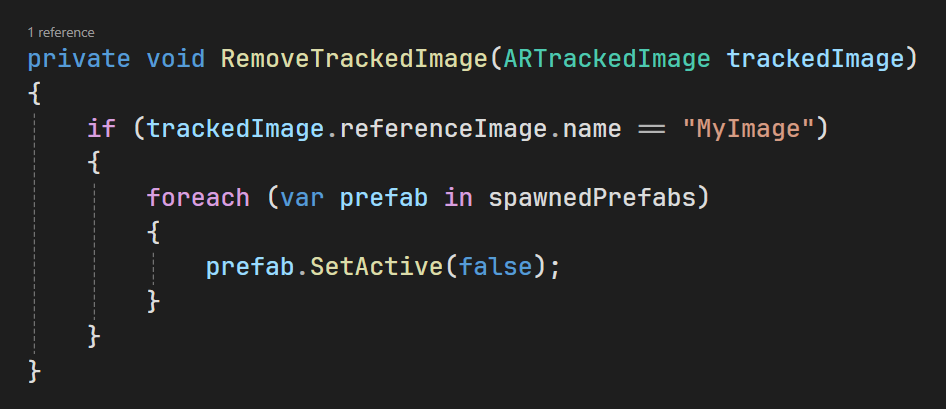Open the "1 reference" CodeLens link
The image size is (946, 409).
coord(61,33)
